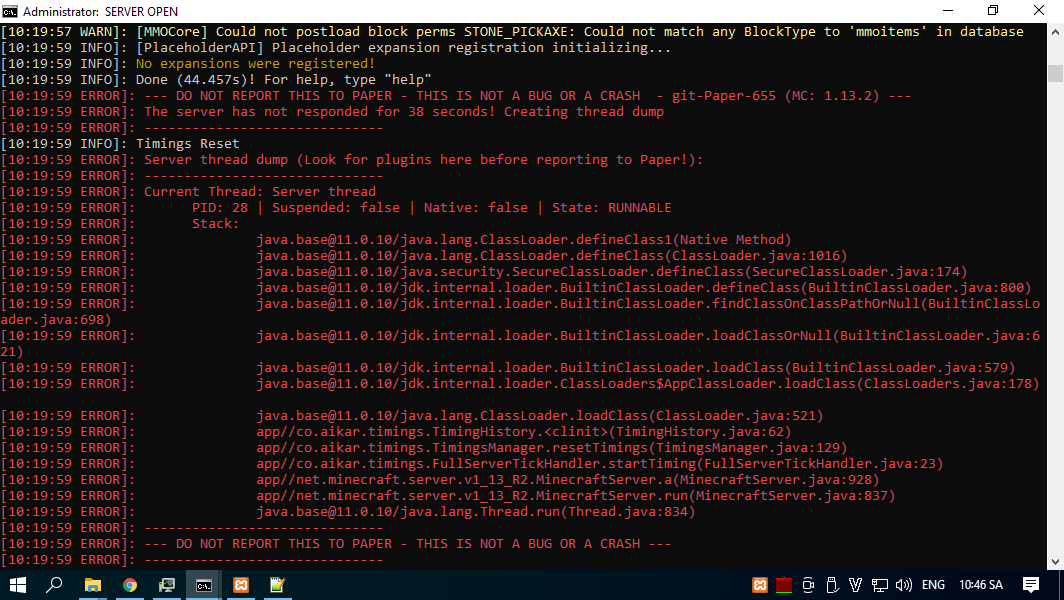Open the Action Center notifications icon
The height and width of the screenshot is (600, 1064).
coord(1031,585)
